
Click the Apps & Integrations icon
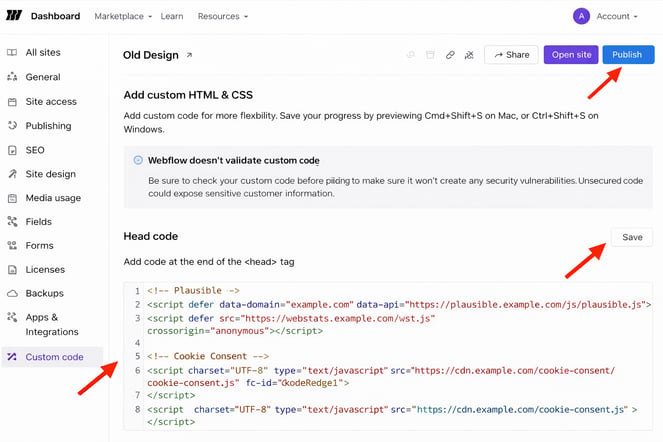[x=12, y=317]
